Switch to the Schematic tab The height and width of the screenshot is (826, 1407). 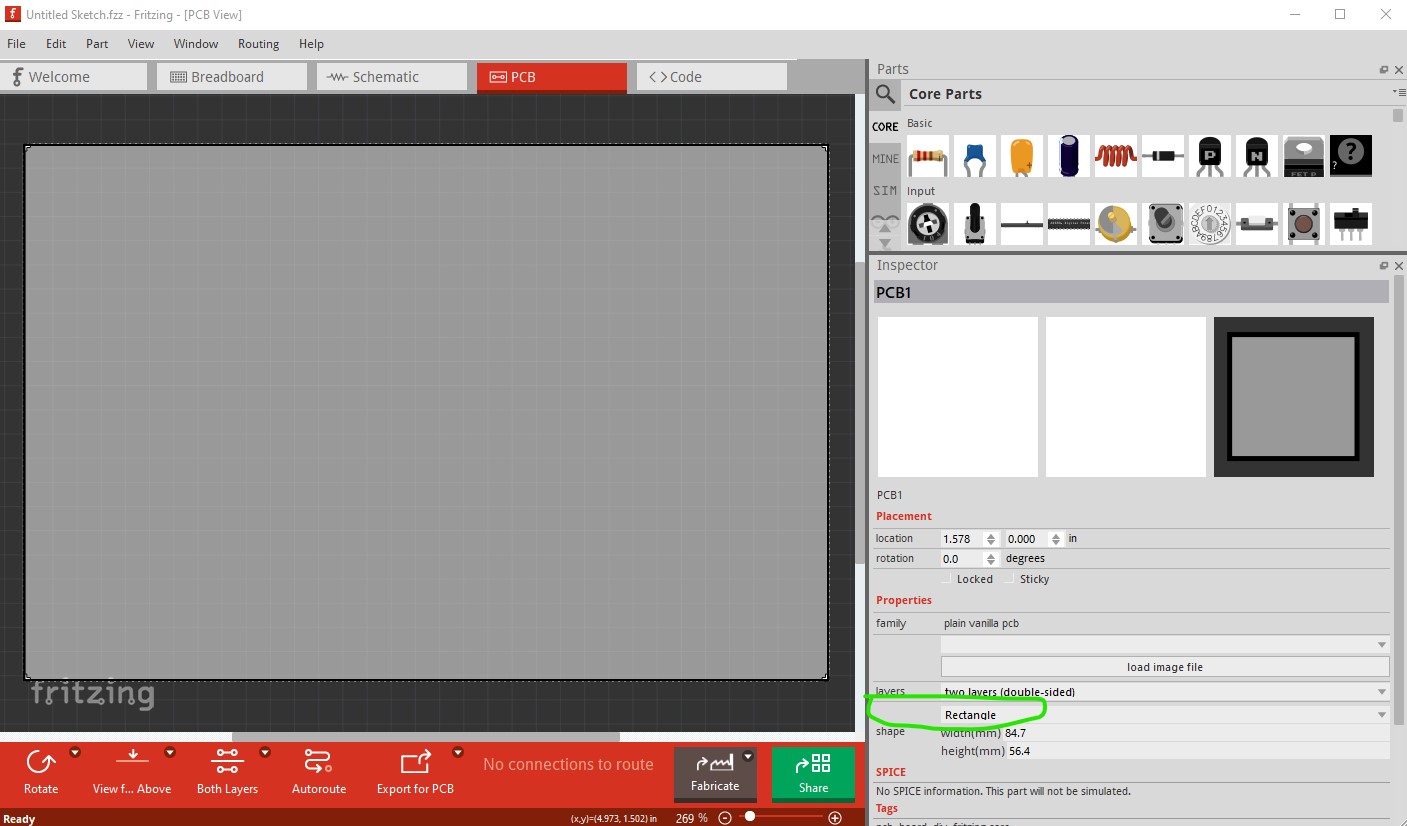[392, 77]
